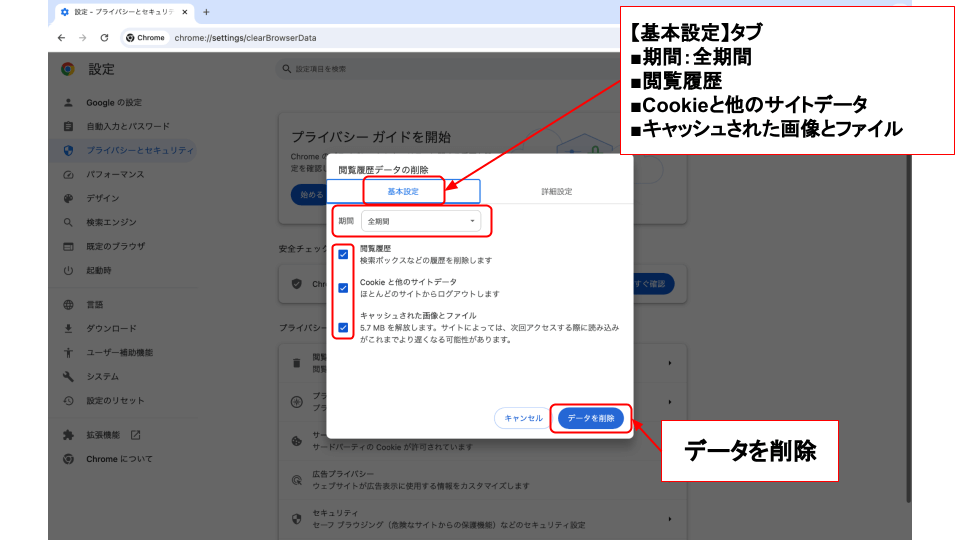
Task: Click the ダウンロード download icon in sidebar
Action: (68, 328)
